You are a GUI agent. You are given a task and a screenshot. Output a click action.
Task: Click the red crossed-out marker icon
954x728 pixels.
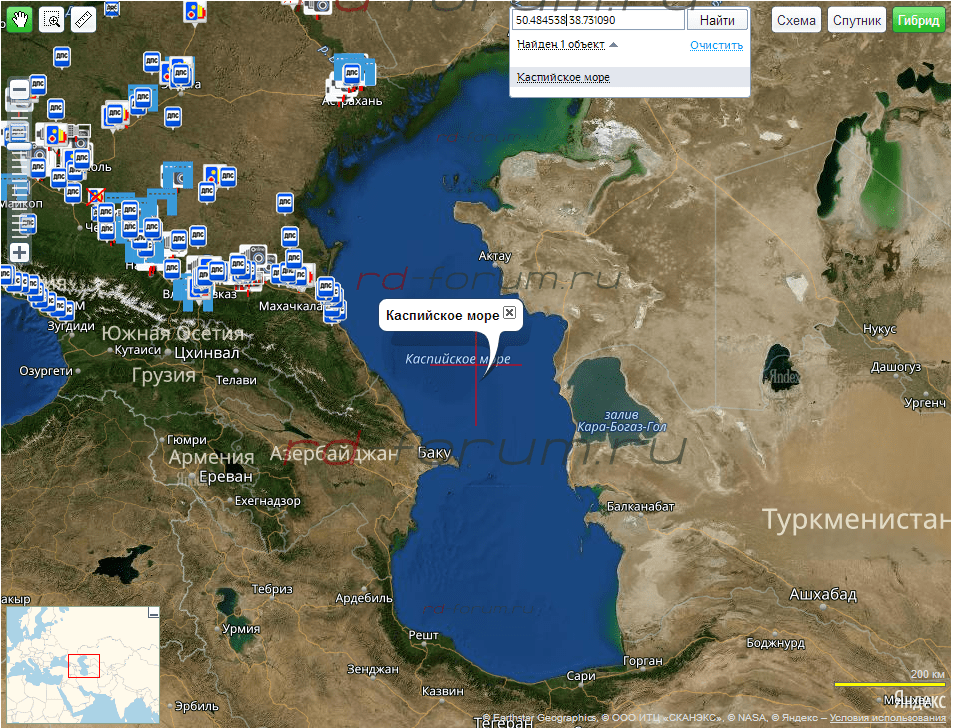click(96, 196)
